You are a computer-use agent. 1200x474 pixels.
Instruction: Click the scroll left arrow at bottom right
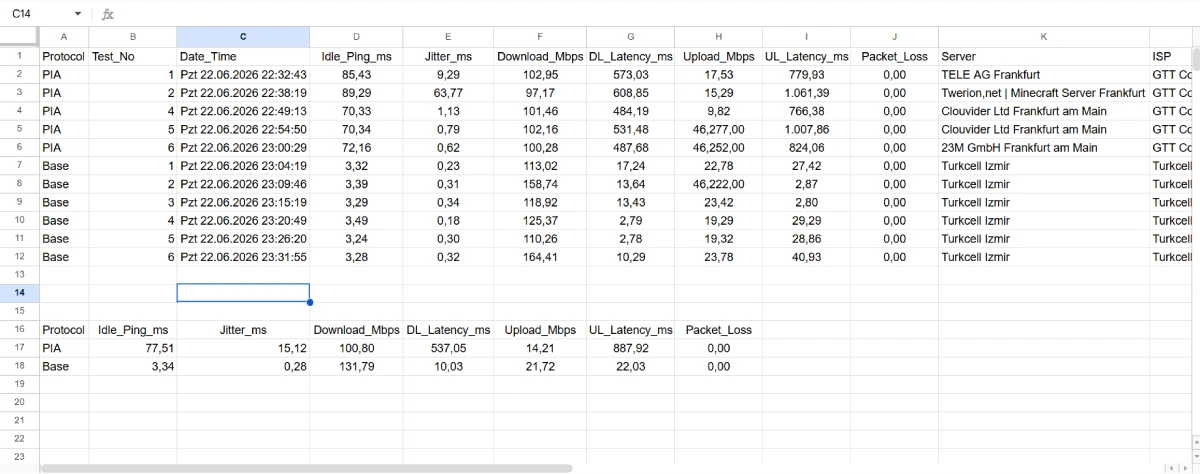point(1173,467)
